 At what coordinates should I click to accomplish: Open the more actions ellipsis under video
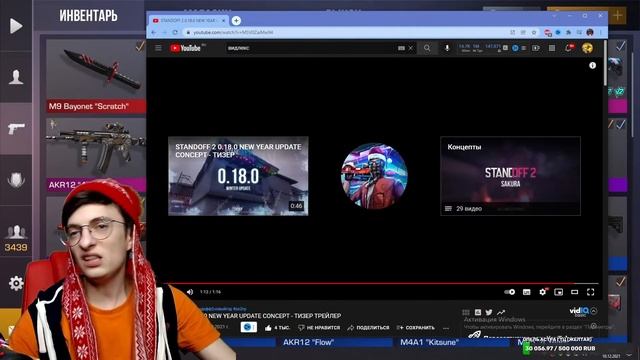tap(446, 328)
